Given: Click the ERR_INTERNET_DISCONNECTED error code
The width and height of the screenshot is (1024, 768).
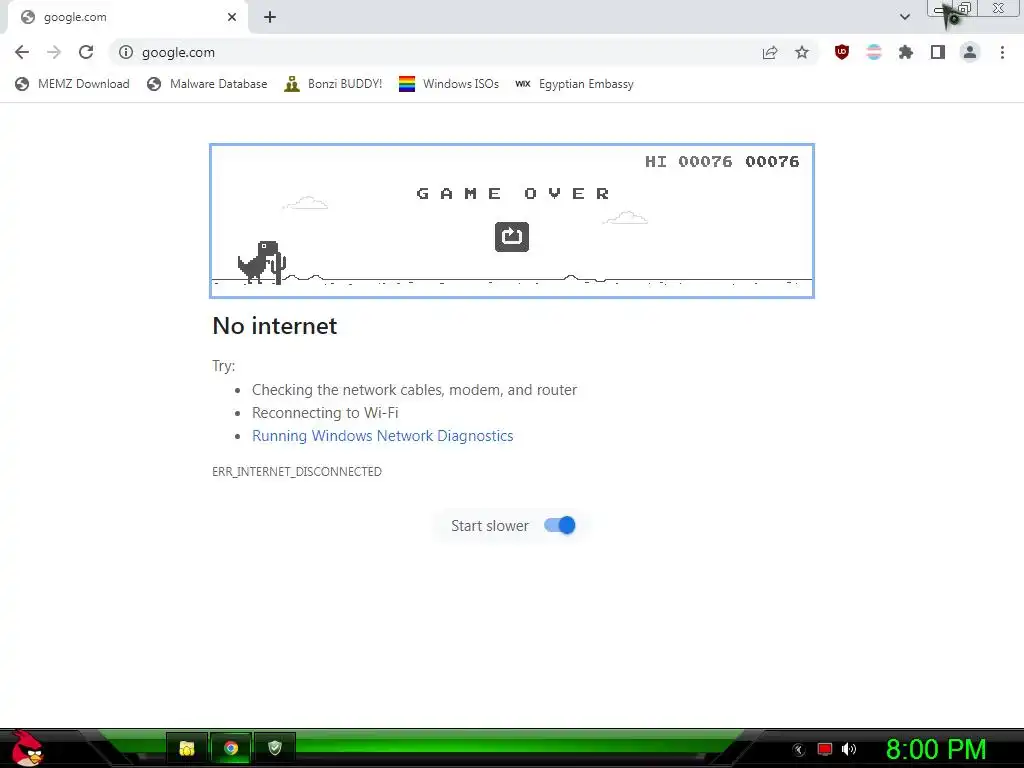Looking at the screenshot, I should point(297,472).
